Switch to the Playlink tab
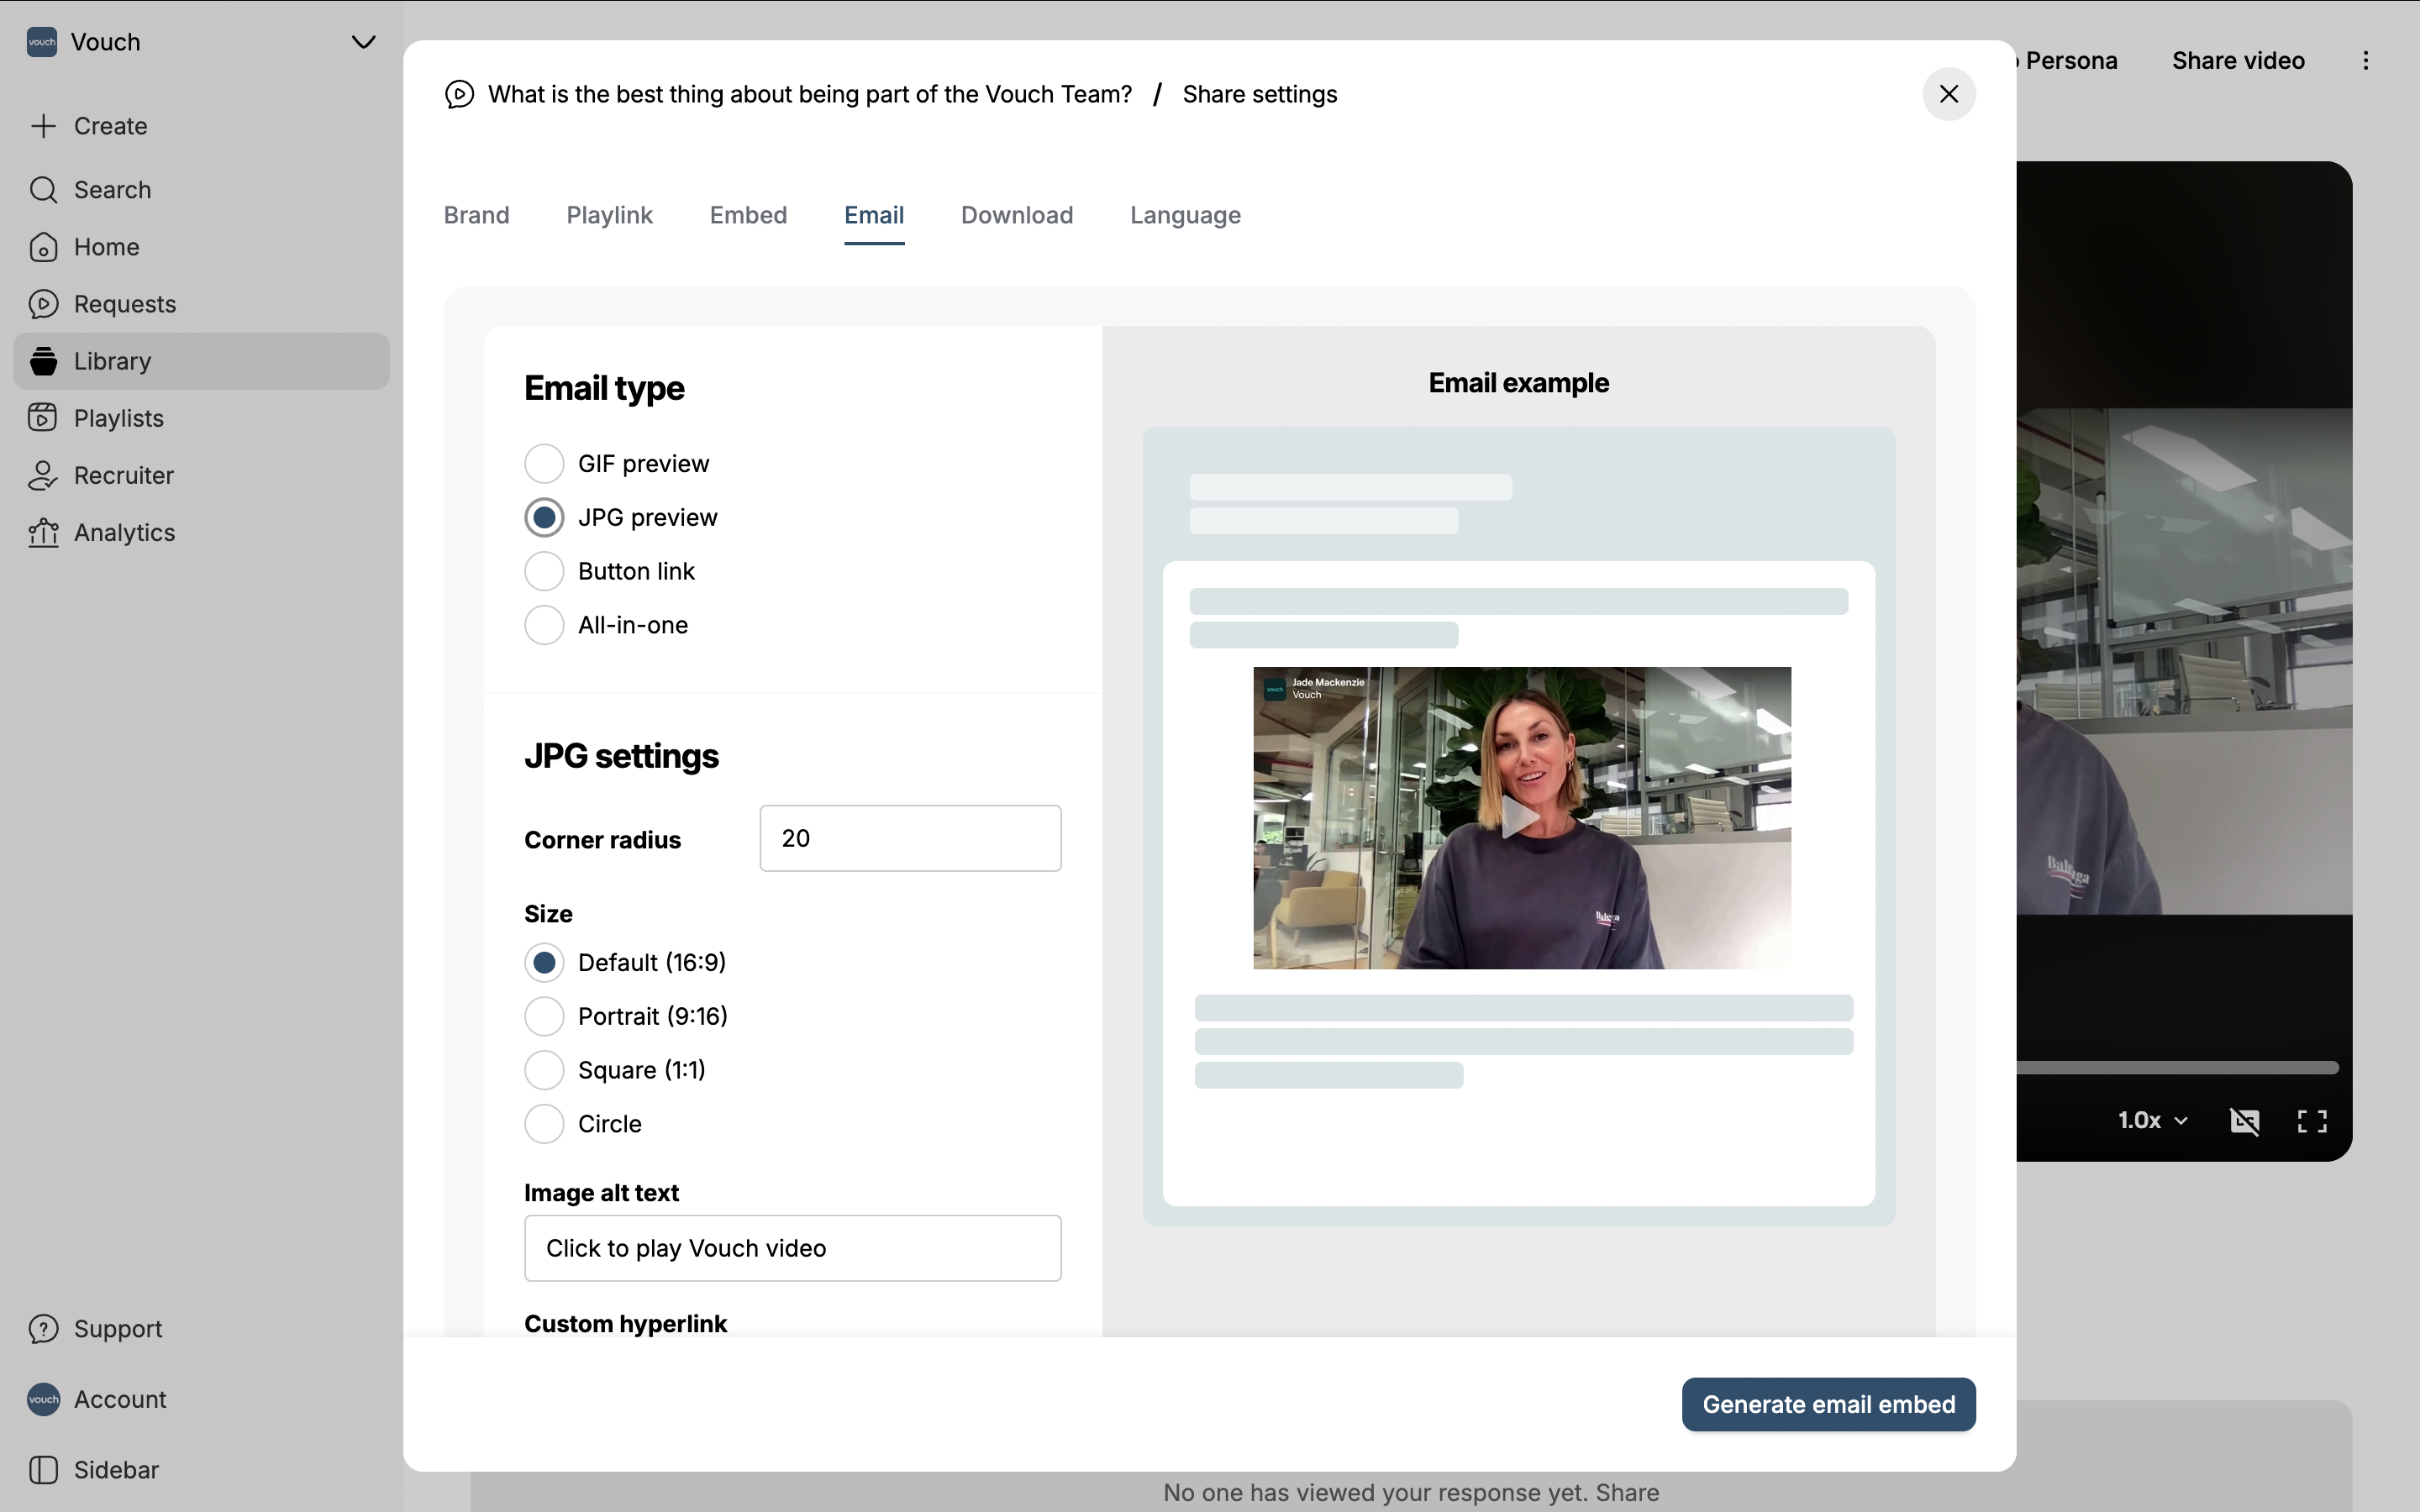This screenshot has width=2420, height=1512. pos(609,215)
